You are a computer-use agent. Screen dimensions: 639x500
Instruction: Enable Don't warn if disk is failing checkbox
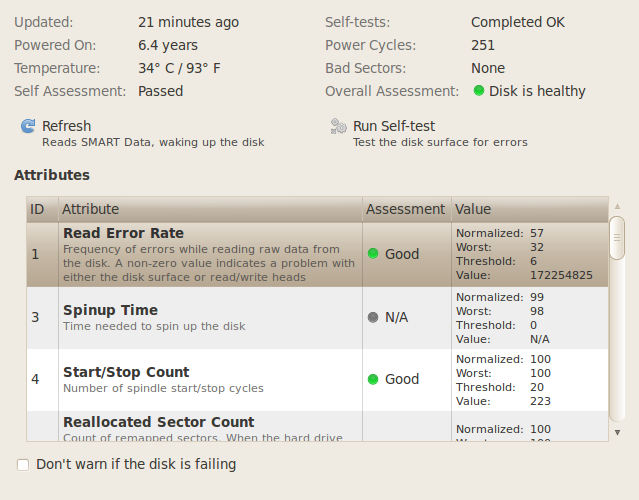(x=23, y=465)
